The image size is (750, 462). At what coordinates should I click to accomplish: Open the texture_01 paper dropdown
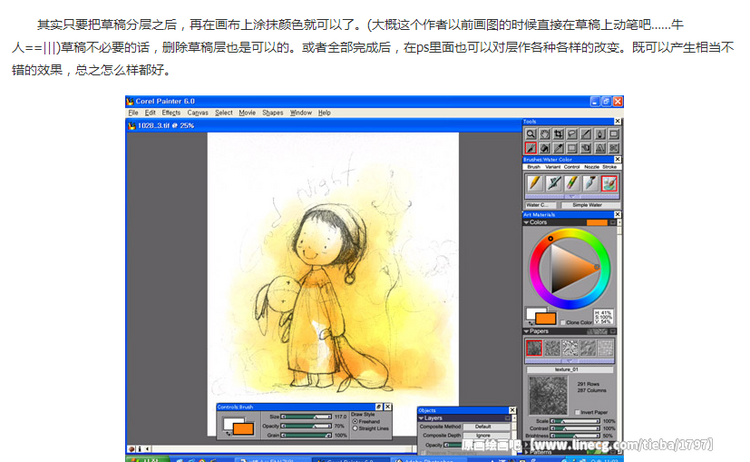tap(570, 370)
